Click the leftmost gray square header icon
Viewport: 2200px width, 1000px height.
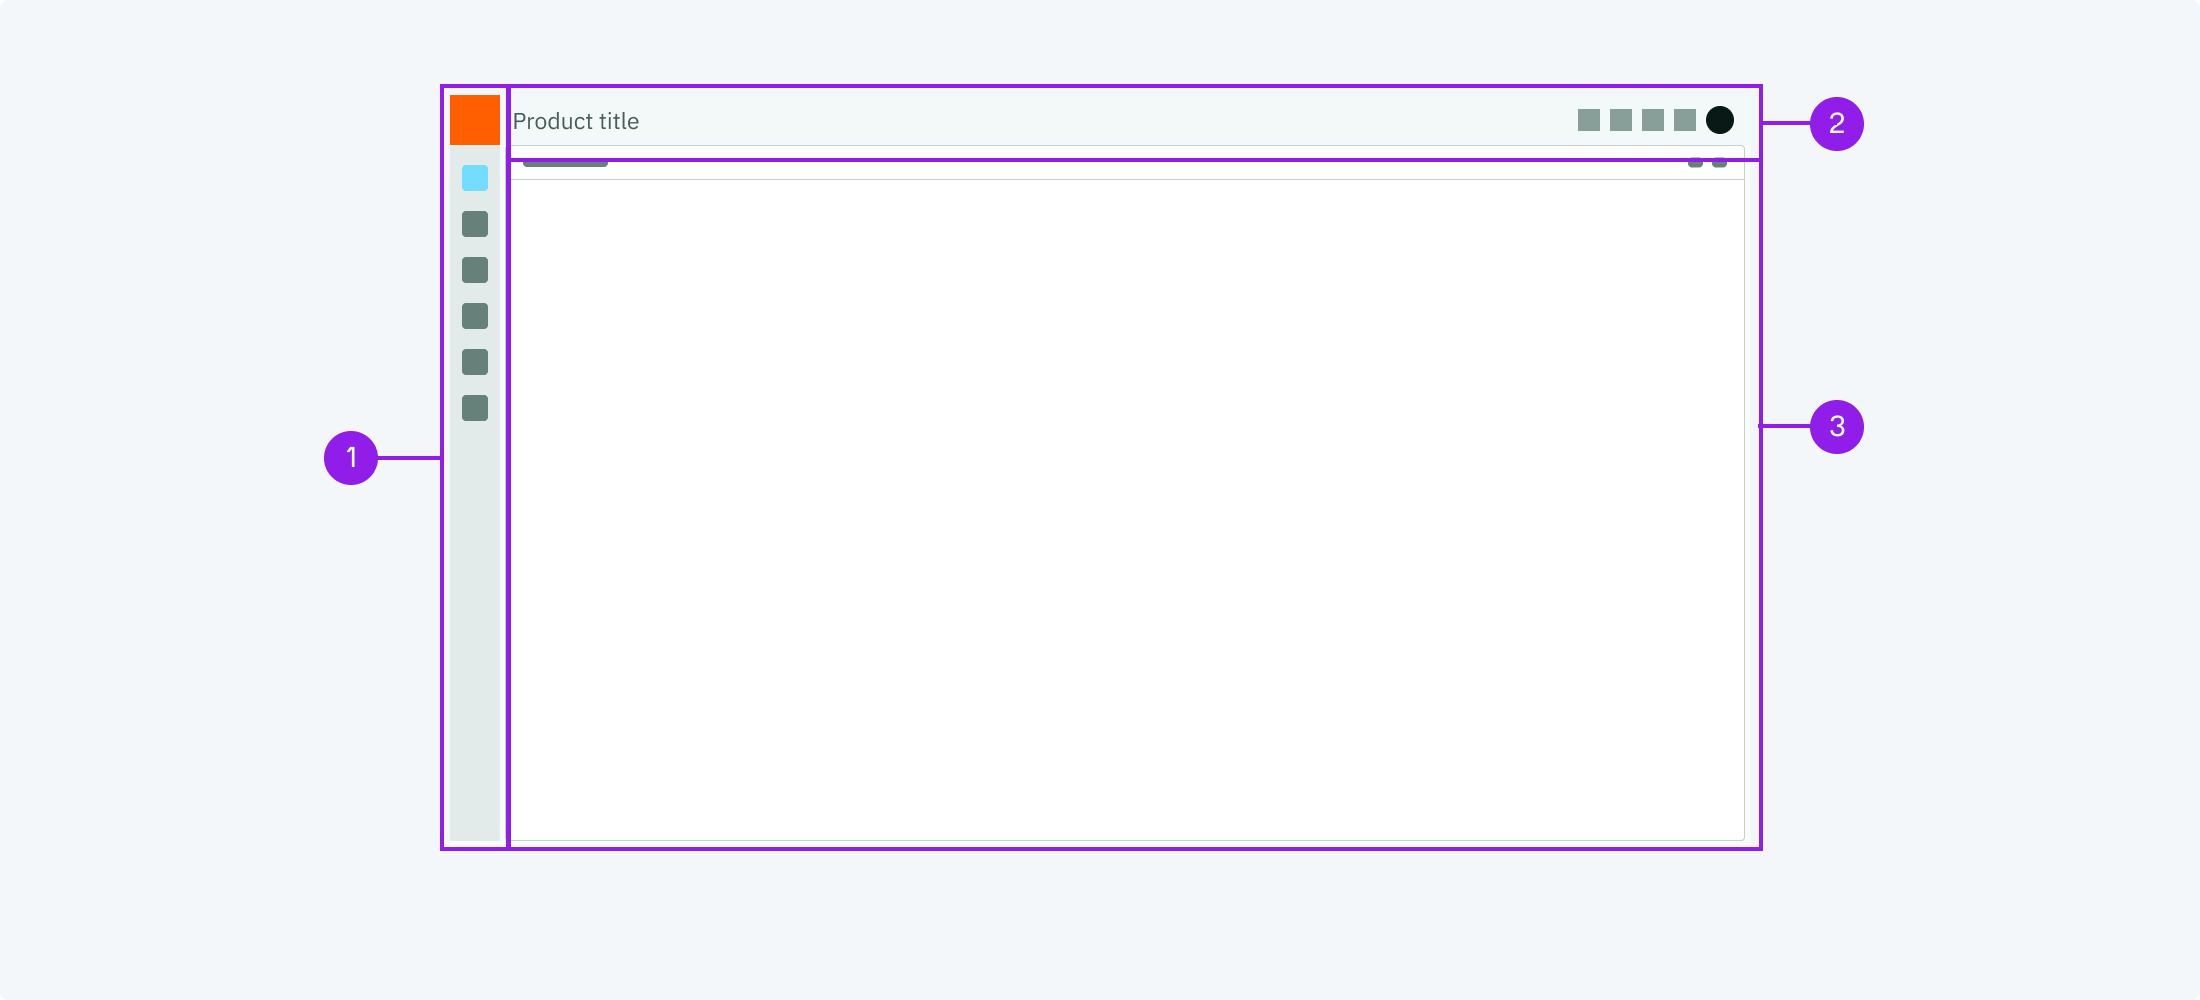click(1589, 120)
